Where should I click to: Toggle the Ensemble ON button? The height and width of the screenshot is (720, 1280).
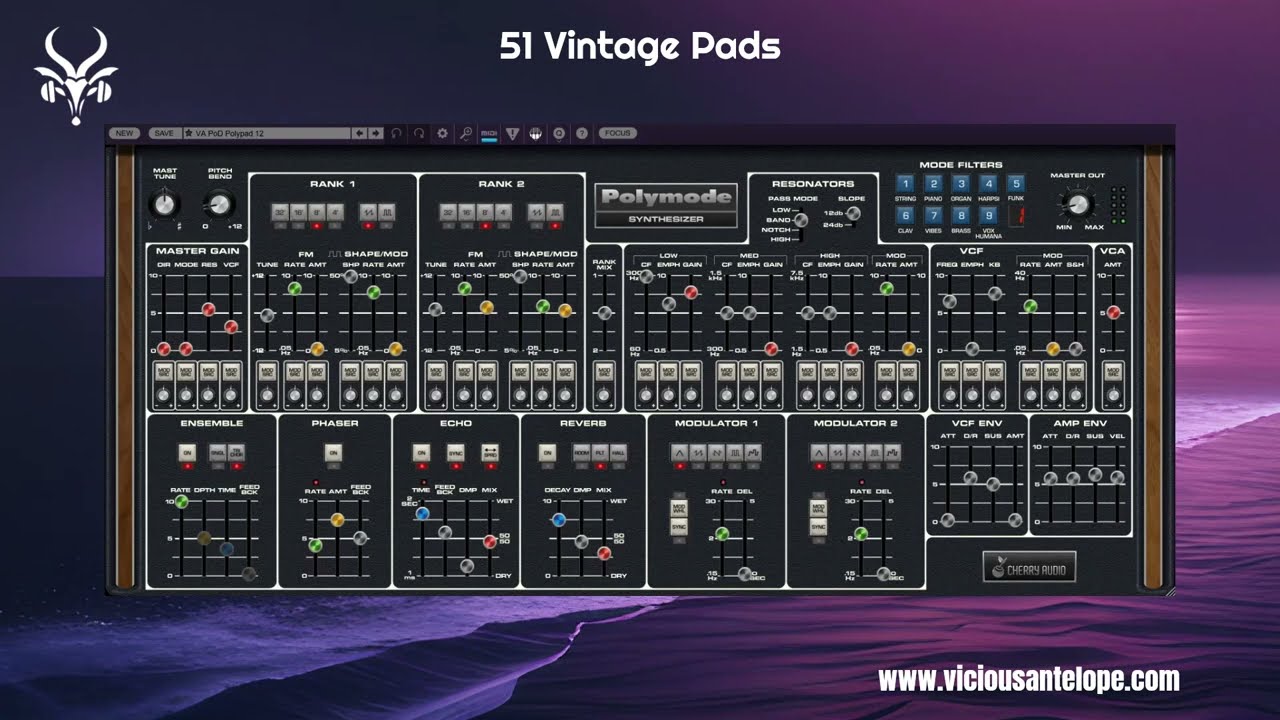click(x=187, y=453)
